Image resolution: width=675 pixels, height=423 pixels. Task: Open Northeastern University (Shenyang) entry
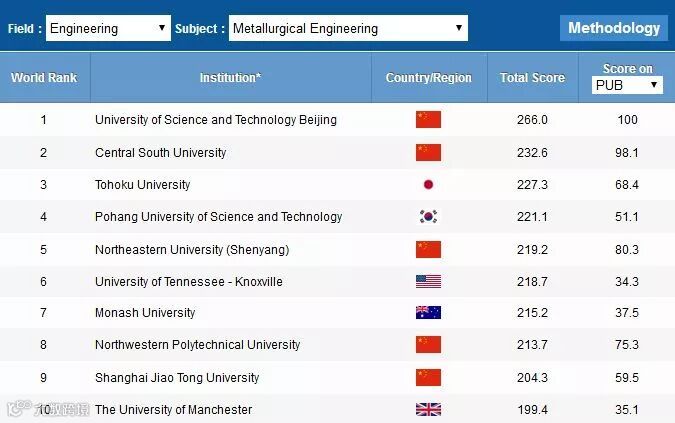coord(192,250)
